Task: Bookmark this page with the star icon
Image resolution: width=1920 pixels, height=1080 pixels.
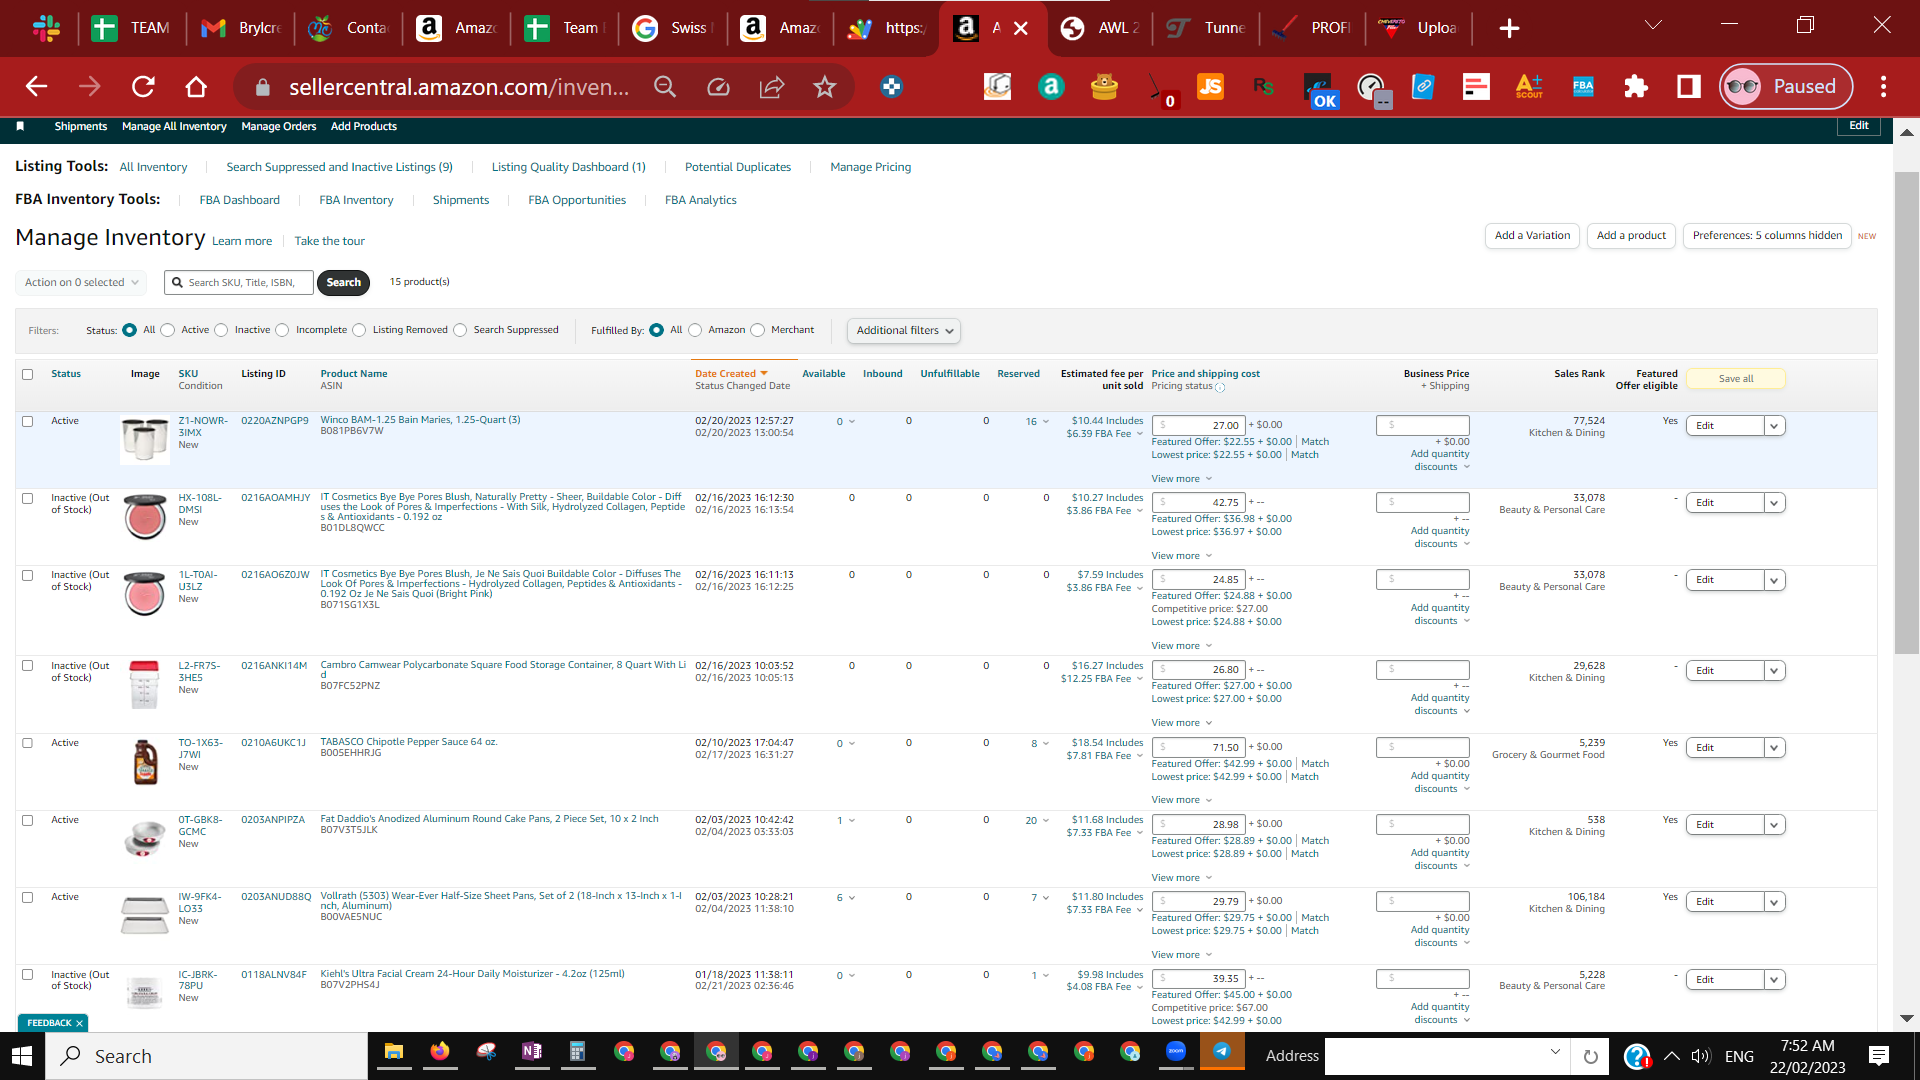Action: (x=825, y=87)
